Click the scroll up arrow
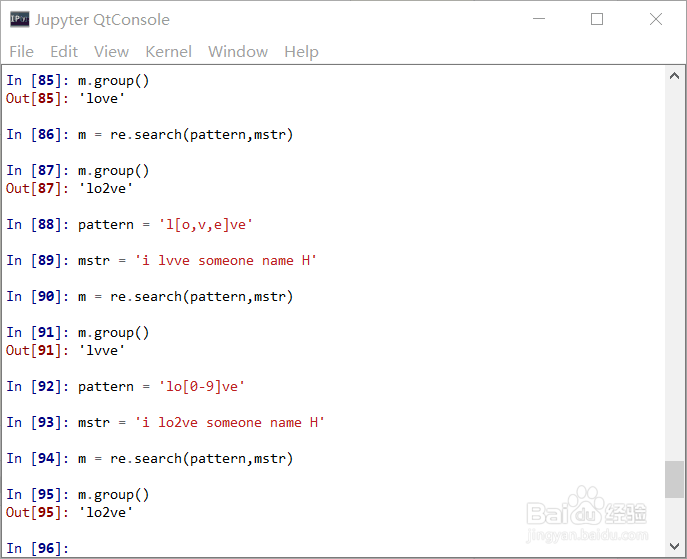The height and width of the screenshot is (559, 687). [x=674, y=76]
